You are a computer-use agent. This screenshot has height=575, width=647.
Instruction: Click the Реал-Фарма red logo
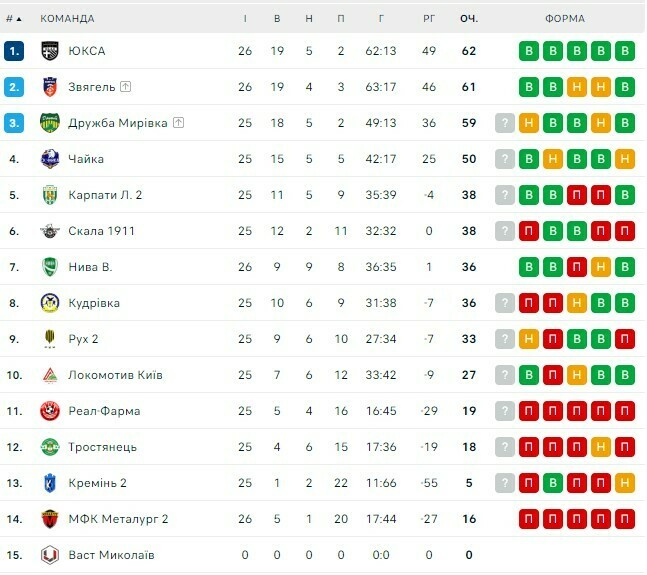click(50, 411)
